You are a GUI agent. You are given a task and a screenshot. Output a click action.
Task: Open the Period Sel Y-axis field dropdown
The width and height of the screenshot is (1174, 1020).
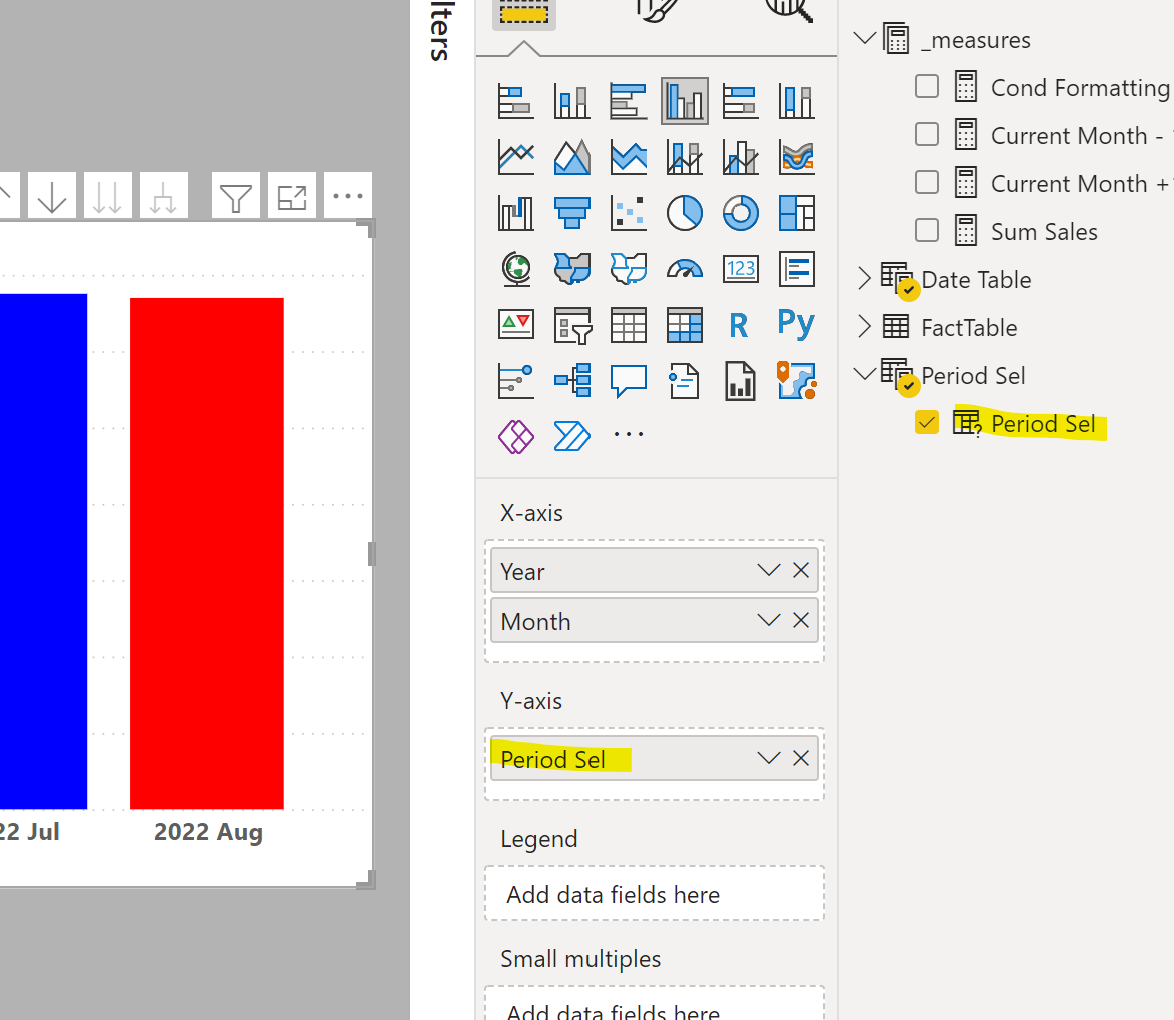pyautogui.click(x=768, y=759)
